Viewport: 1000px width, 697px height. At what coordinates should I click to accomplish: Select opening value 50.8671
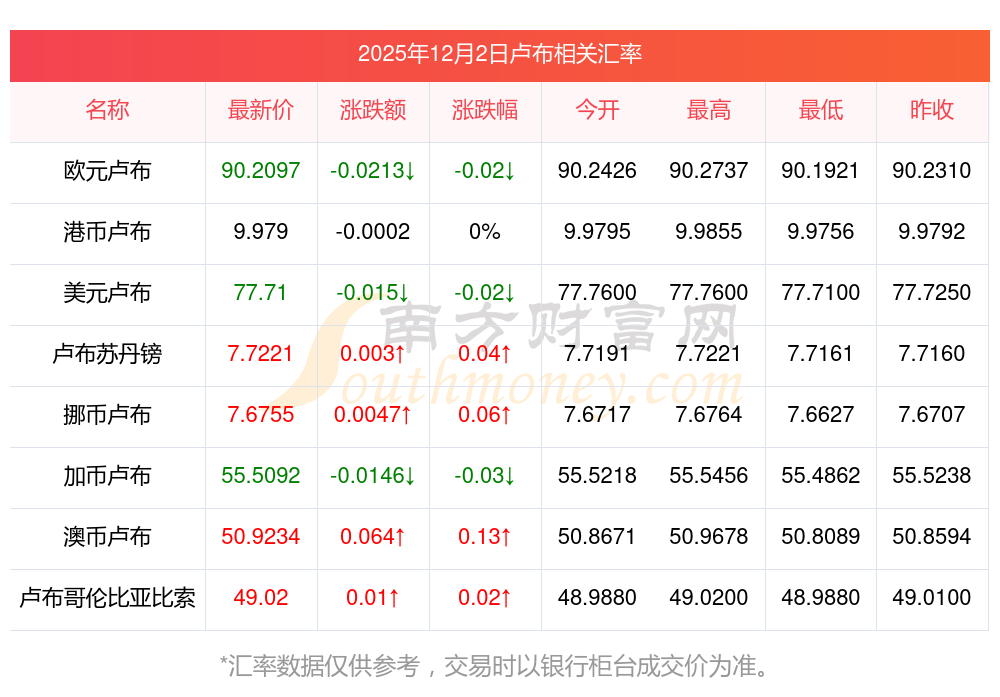pos(597,537)
